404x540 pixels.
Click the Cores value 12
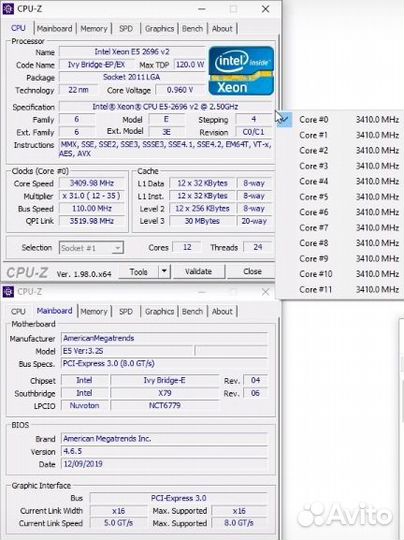pos(187,247)
